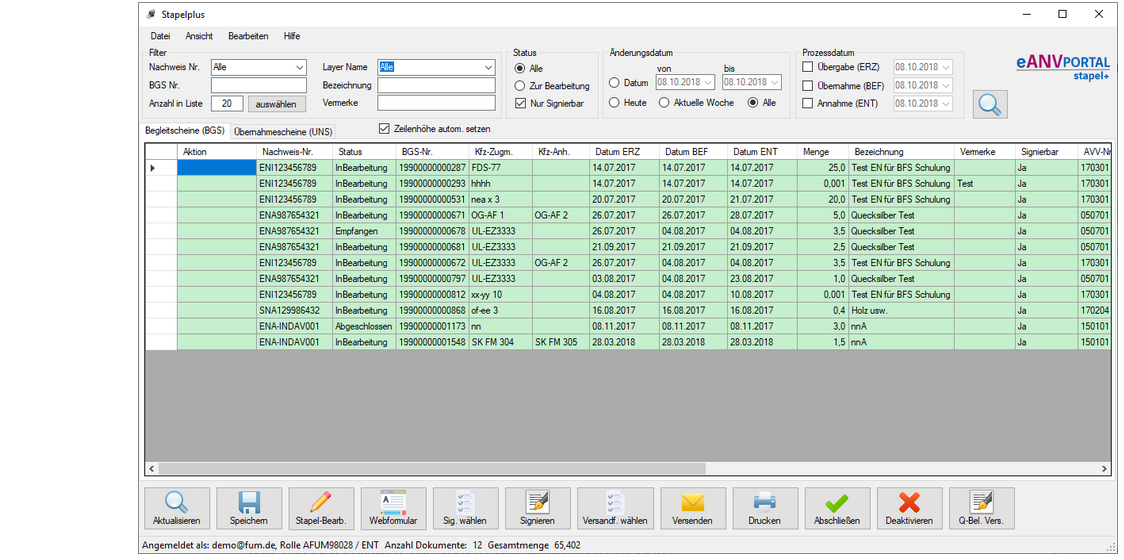Screen dimensions: 1124x560
Task: Select Status radio button Alle
Action: 520,69
